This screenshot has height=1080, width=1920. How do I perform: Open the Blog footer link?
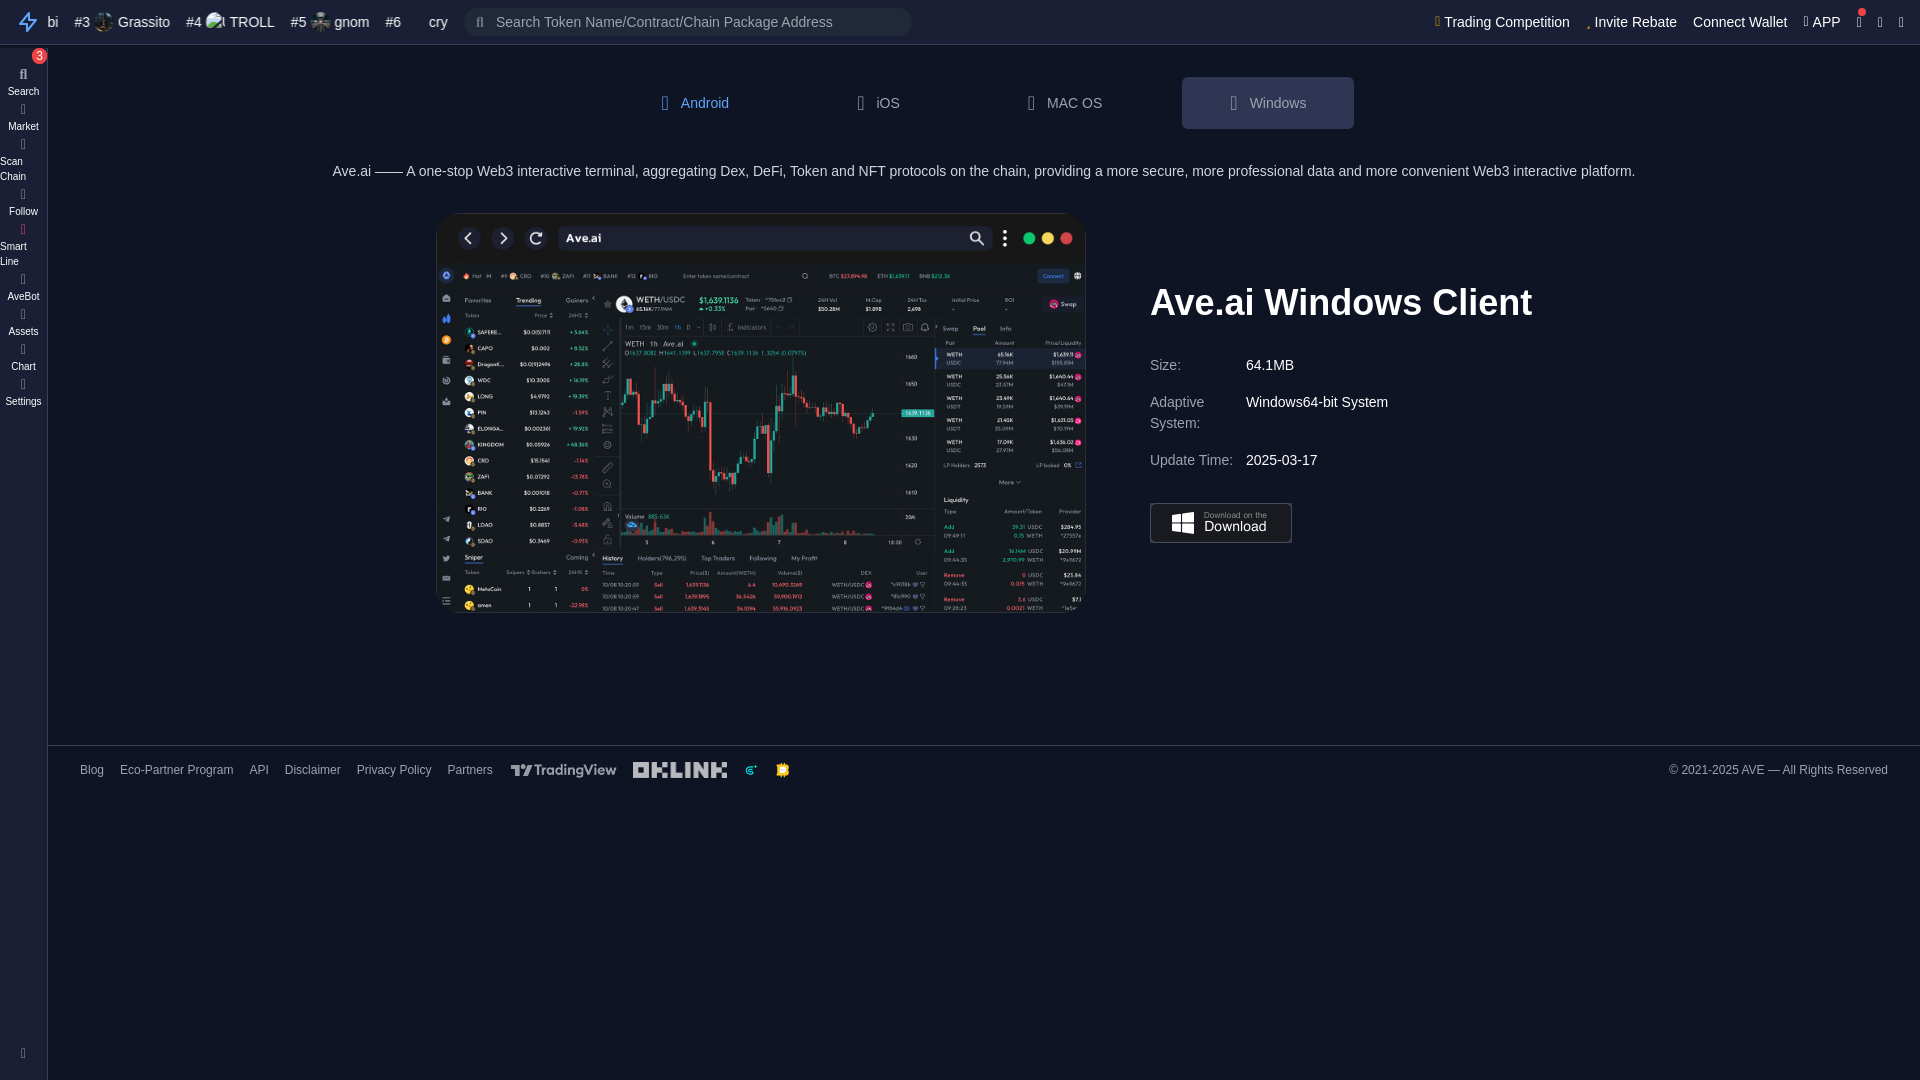tap(92, 770)
